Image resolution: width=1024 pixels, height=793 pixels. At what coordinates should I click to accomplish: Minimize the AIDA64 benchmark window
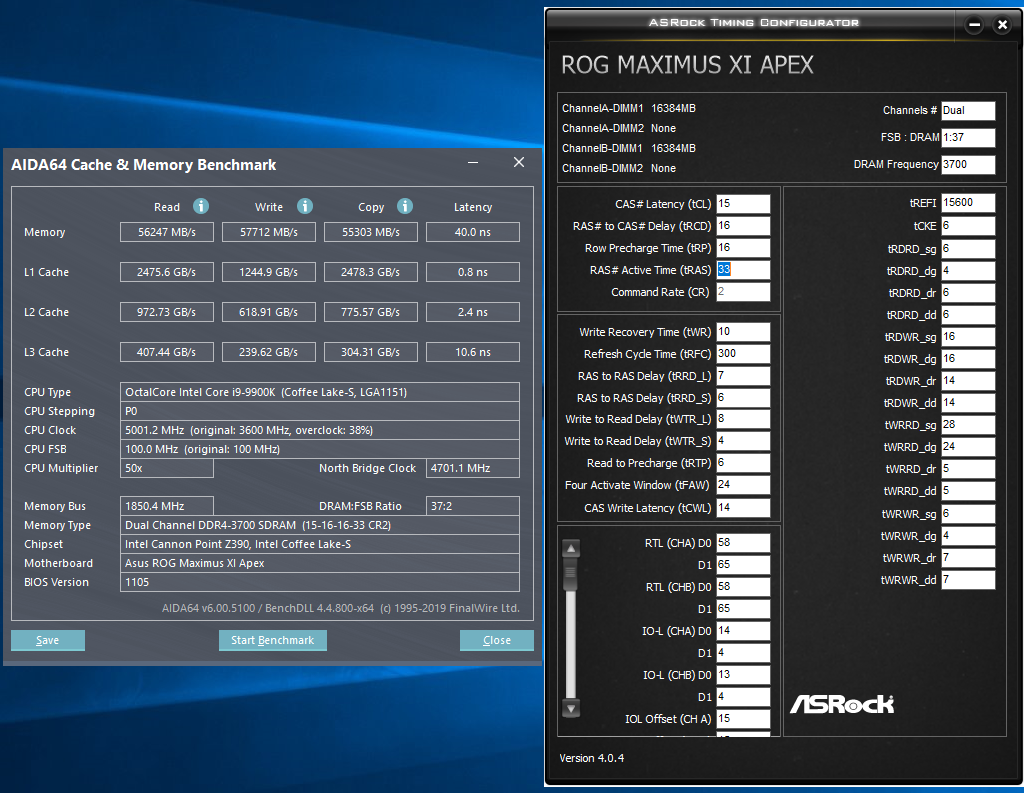473,162
